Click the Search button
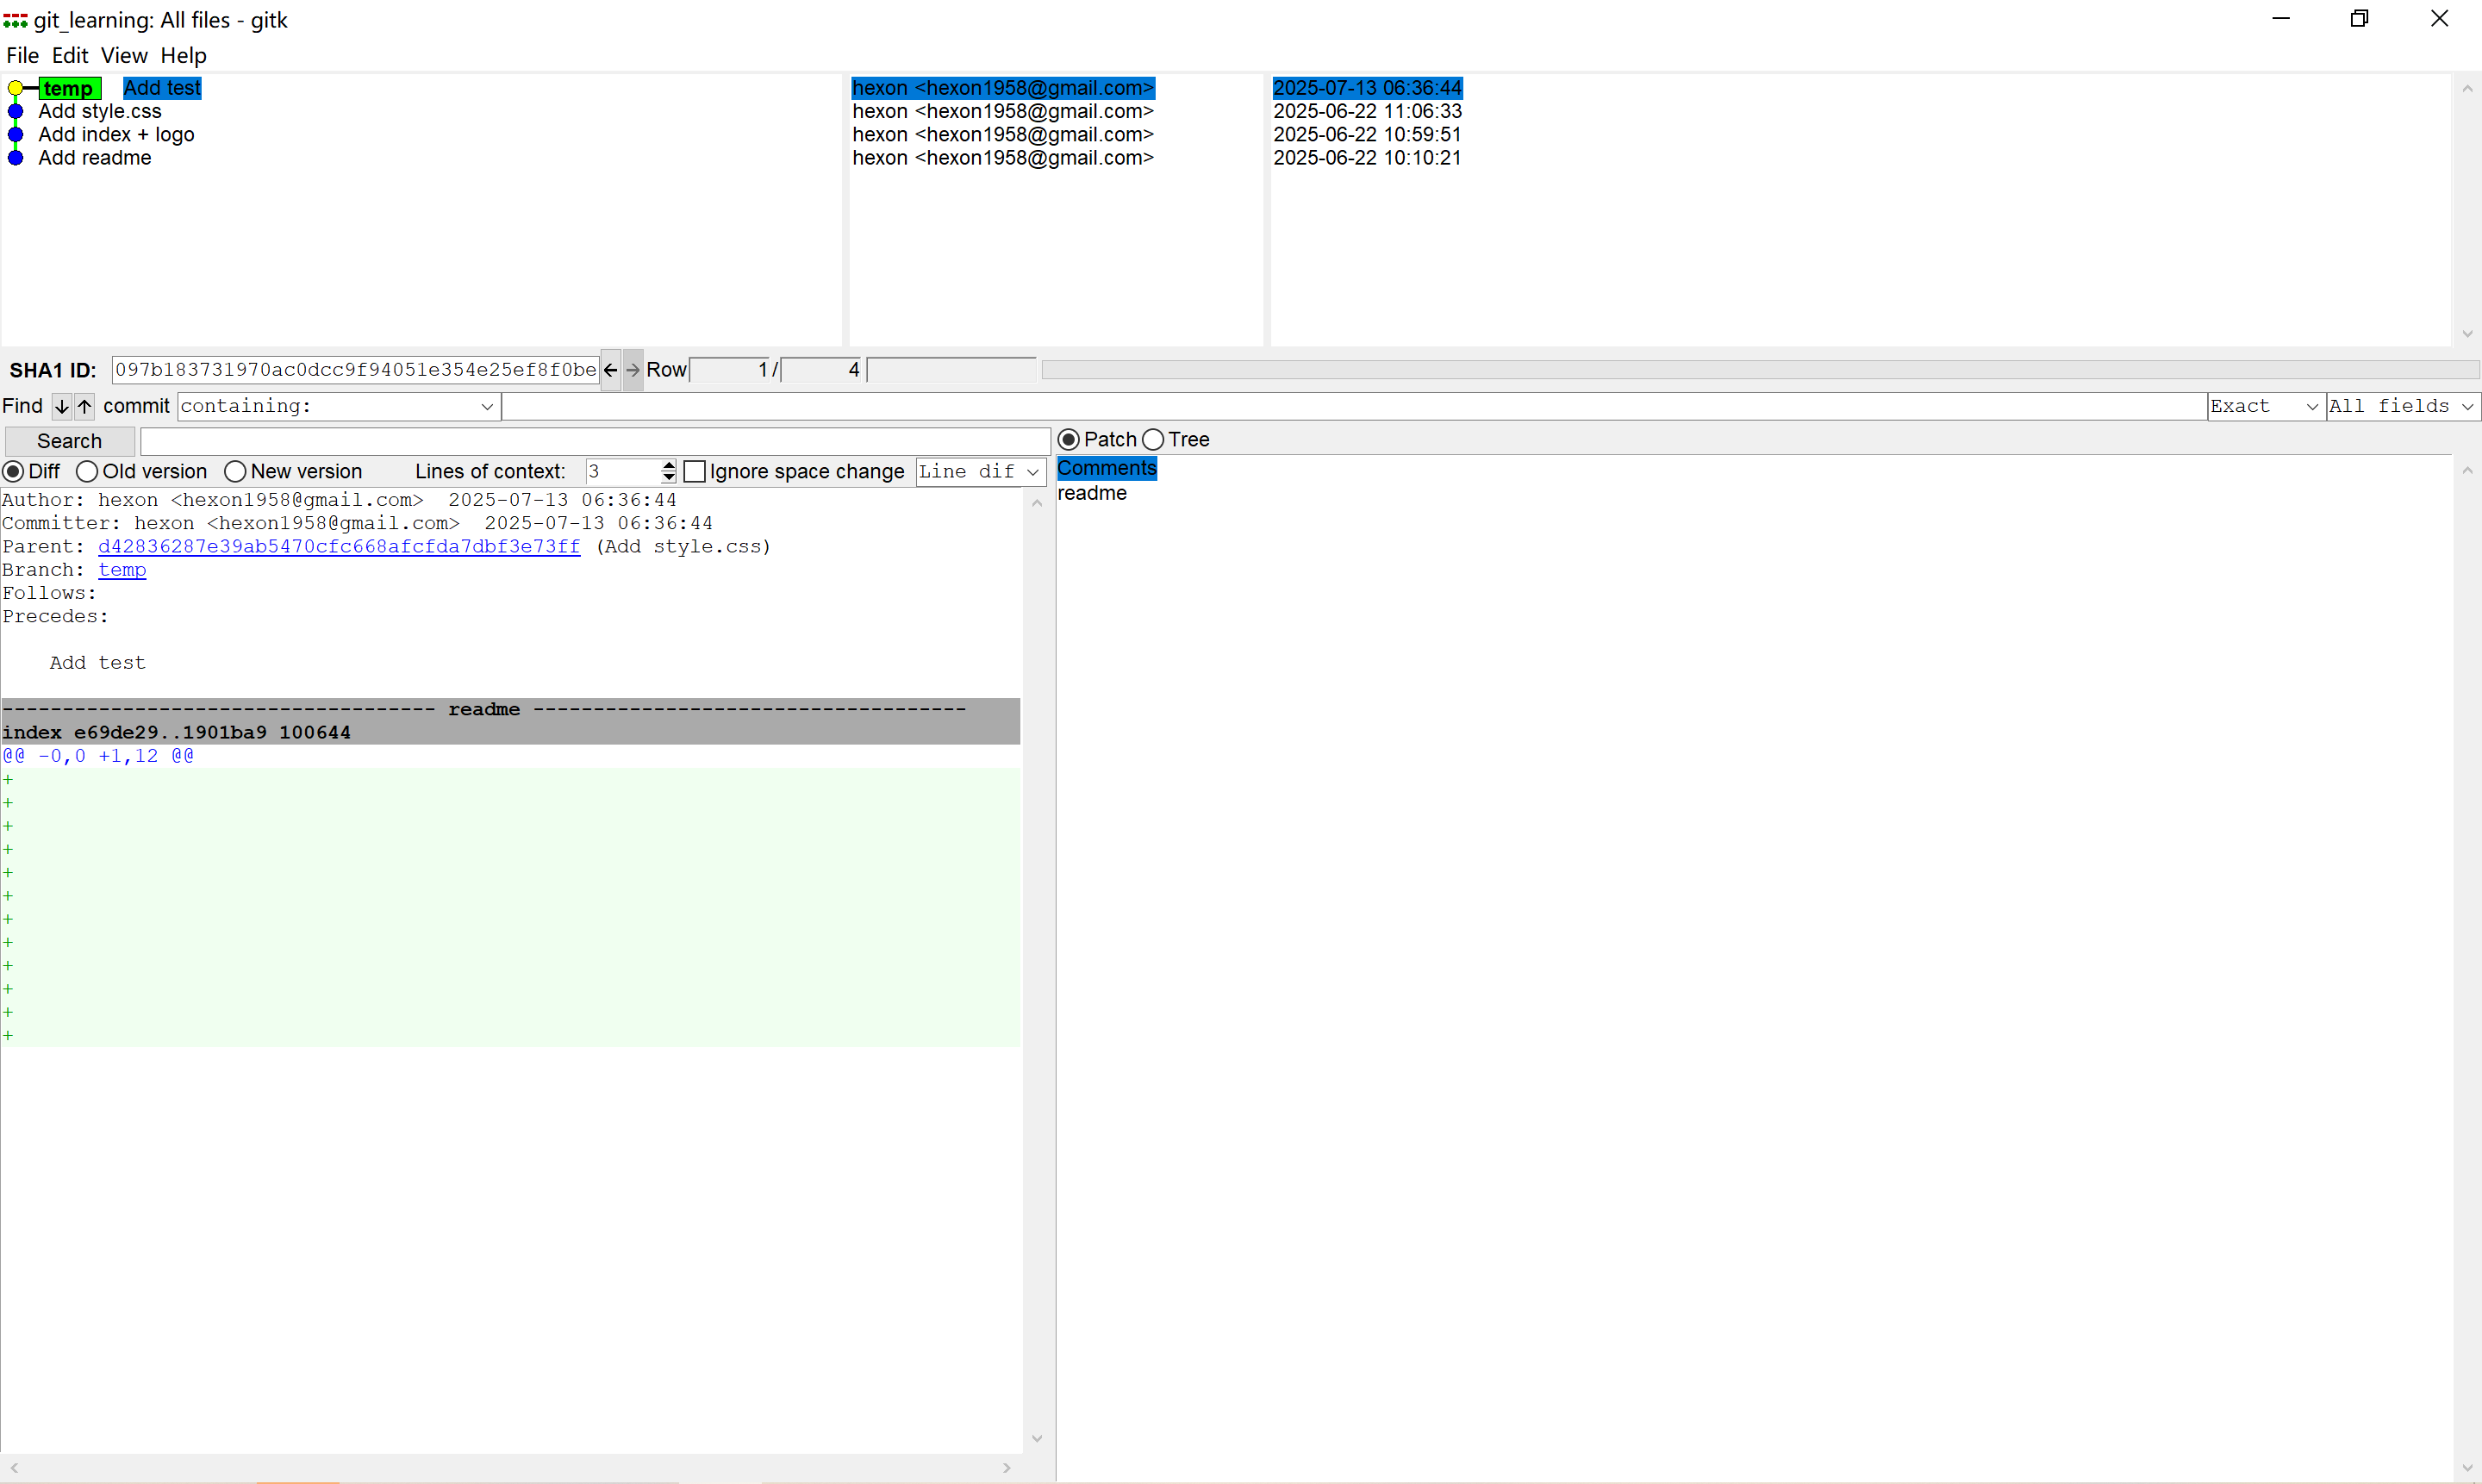 point(69,441)
